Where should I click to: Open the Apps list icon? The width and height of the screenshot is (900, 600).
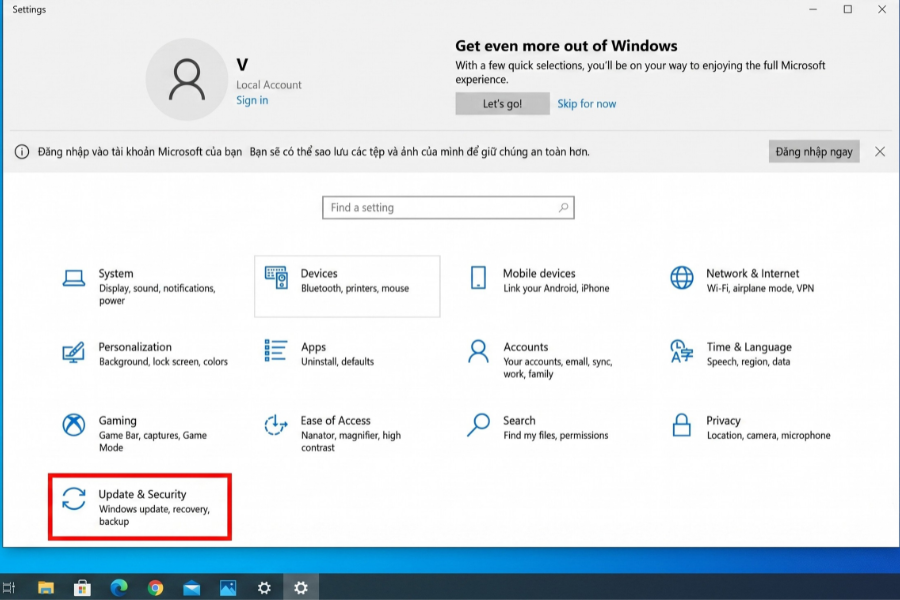(x=276, y=351)
